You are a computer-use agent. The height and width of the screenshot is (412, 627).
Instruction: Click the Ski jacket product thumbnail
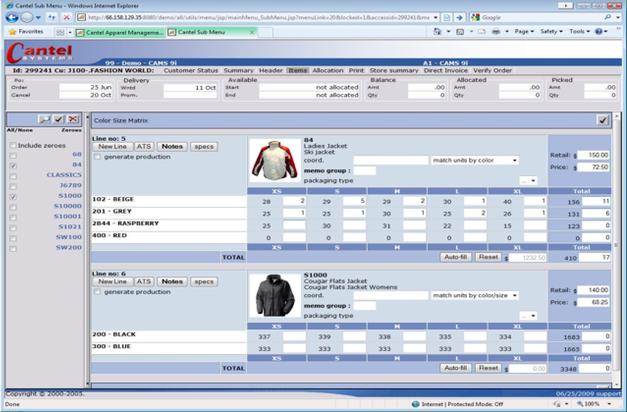[x=274, y=159]
